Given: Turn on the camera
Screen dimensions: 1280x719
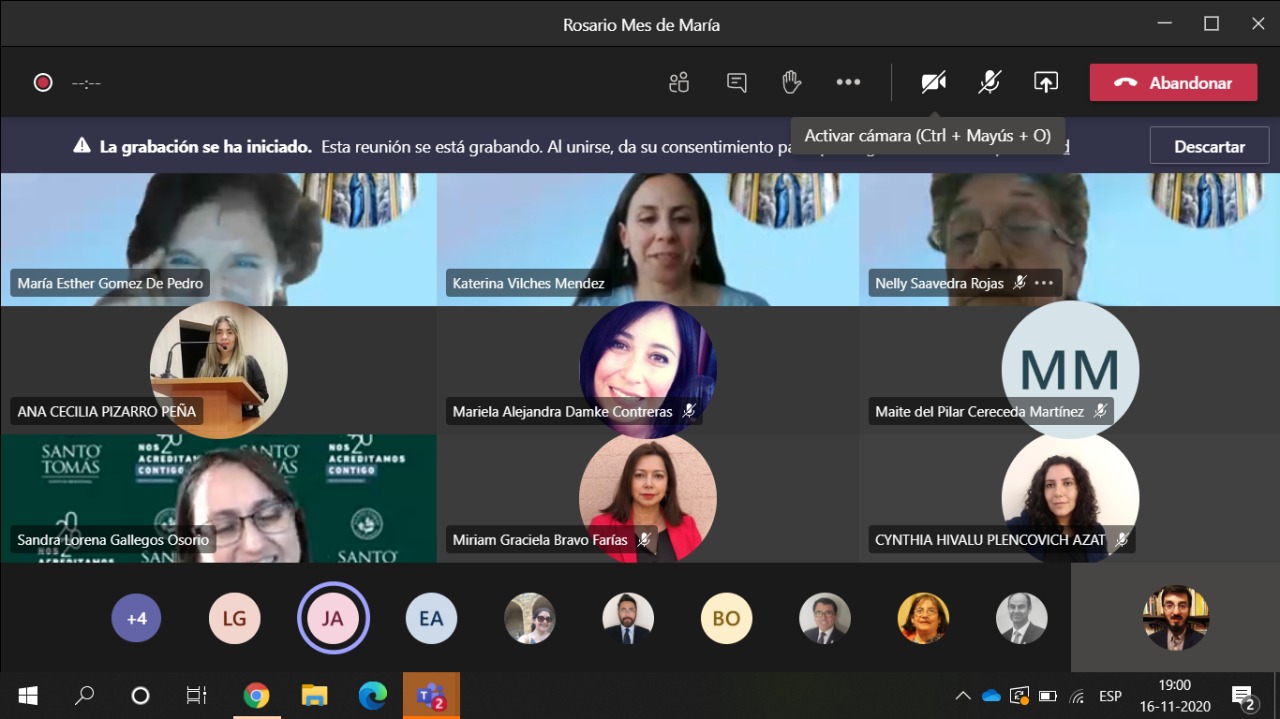Looking at the screenshot, I should (934, 83).
